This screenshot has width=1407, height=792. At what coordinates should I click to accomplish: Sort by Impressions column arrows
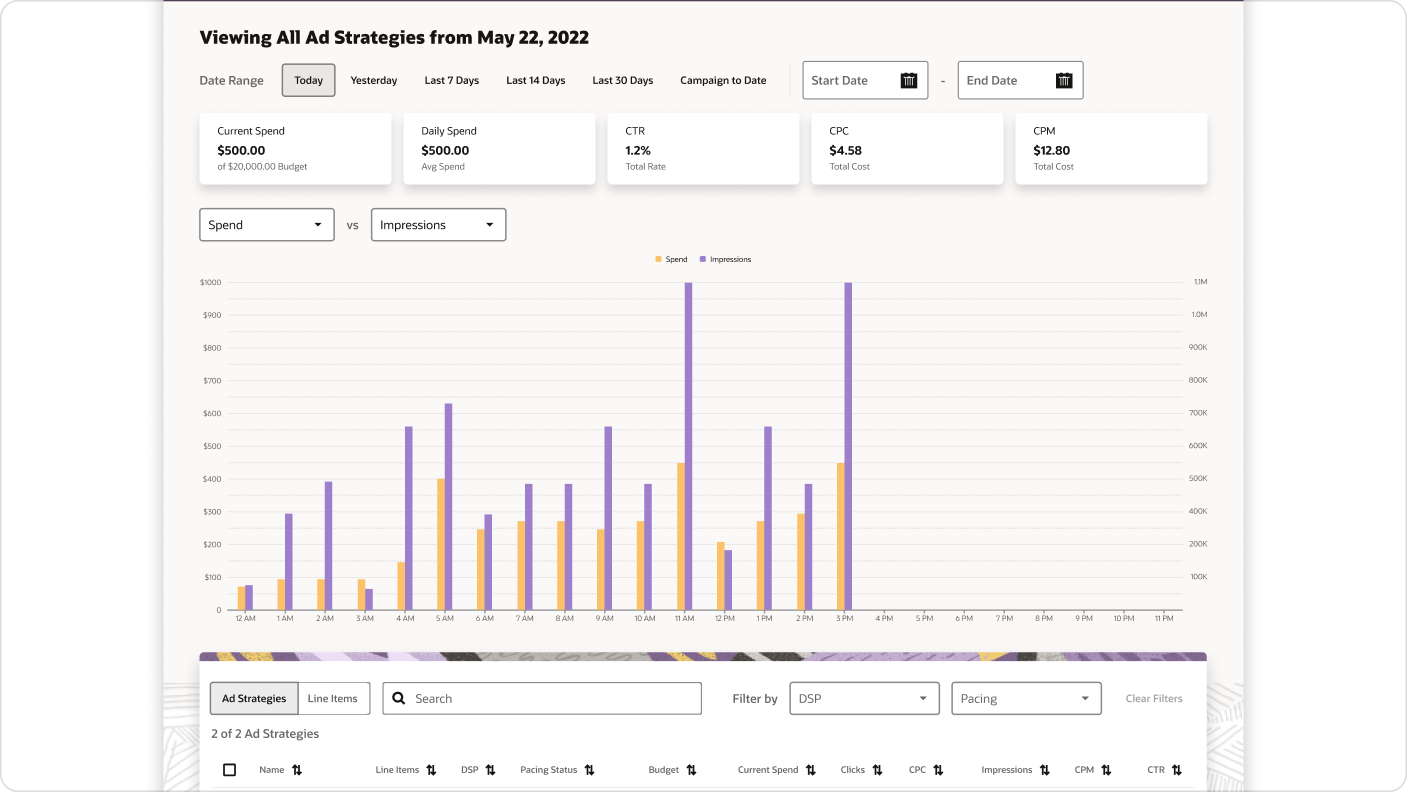pos(1044,770)
